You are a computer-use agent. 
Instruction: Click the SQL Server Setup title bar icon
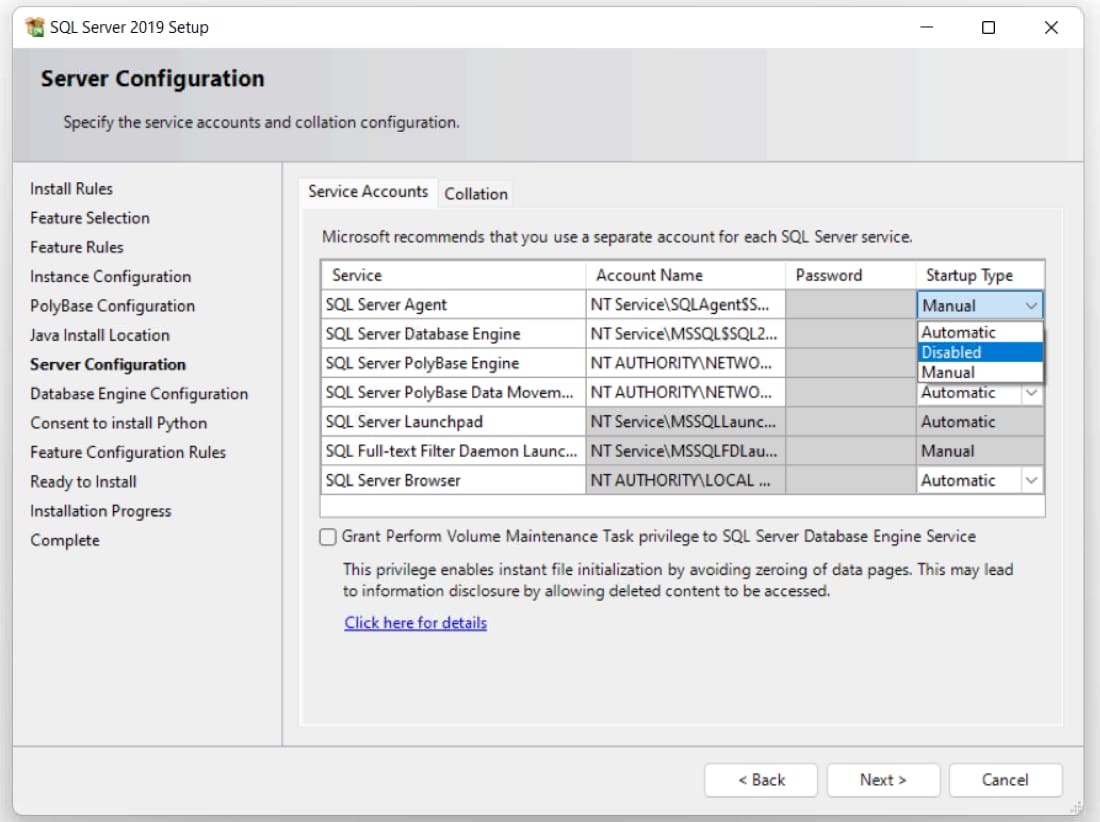(x=35, y=28)
